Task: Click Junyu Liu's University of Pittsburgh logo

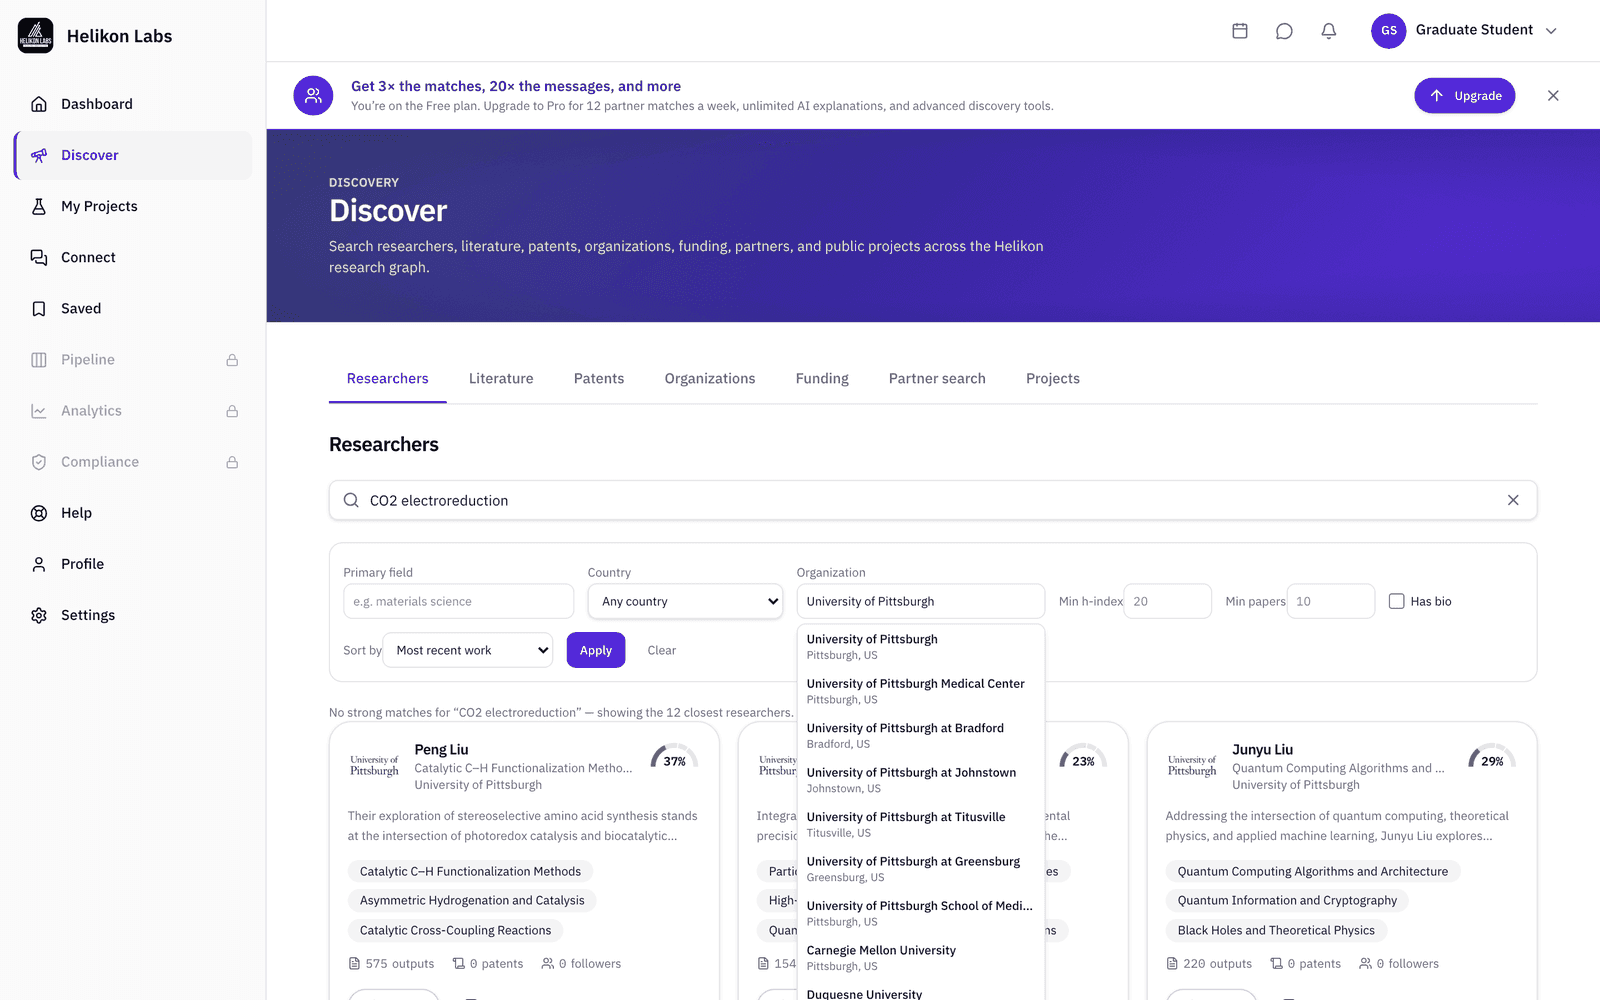Action: click(1192, 766)
